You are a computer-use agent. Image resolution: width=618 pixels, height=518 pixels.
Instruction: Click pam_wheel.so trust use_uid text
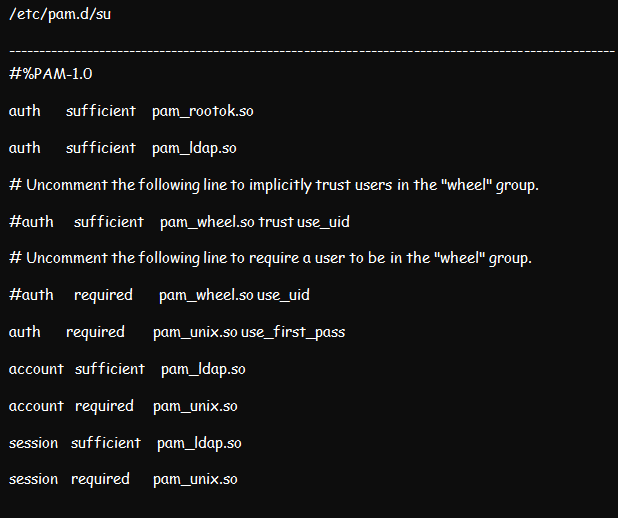tap(255, 222)
